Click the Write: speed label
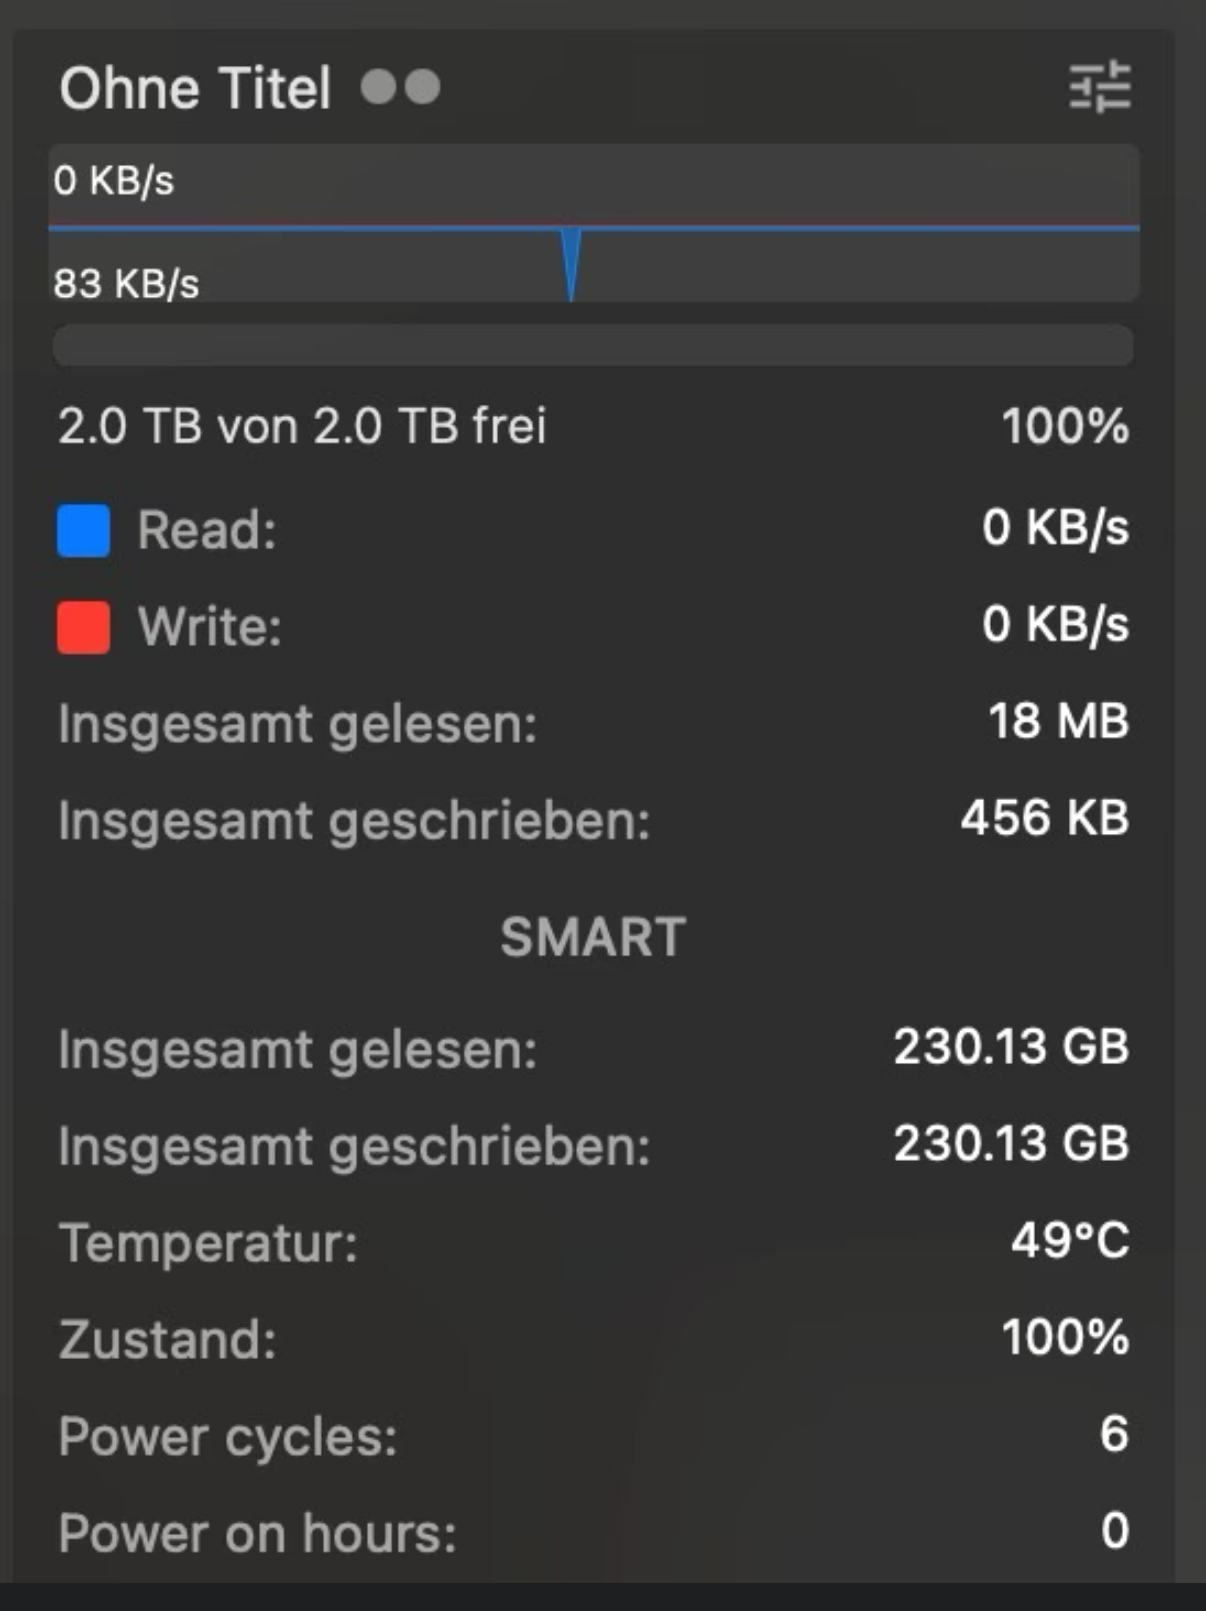This screenshot has width=1206, height=1611. [x=210, y=627]
